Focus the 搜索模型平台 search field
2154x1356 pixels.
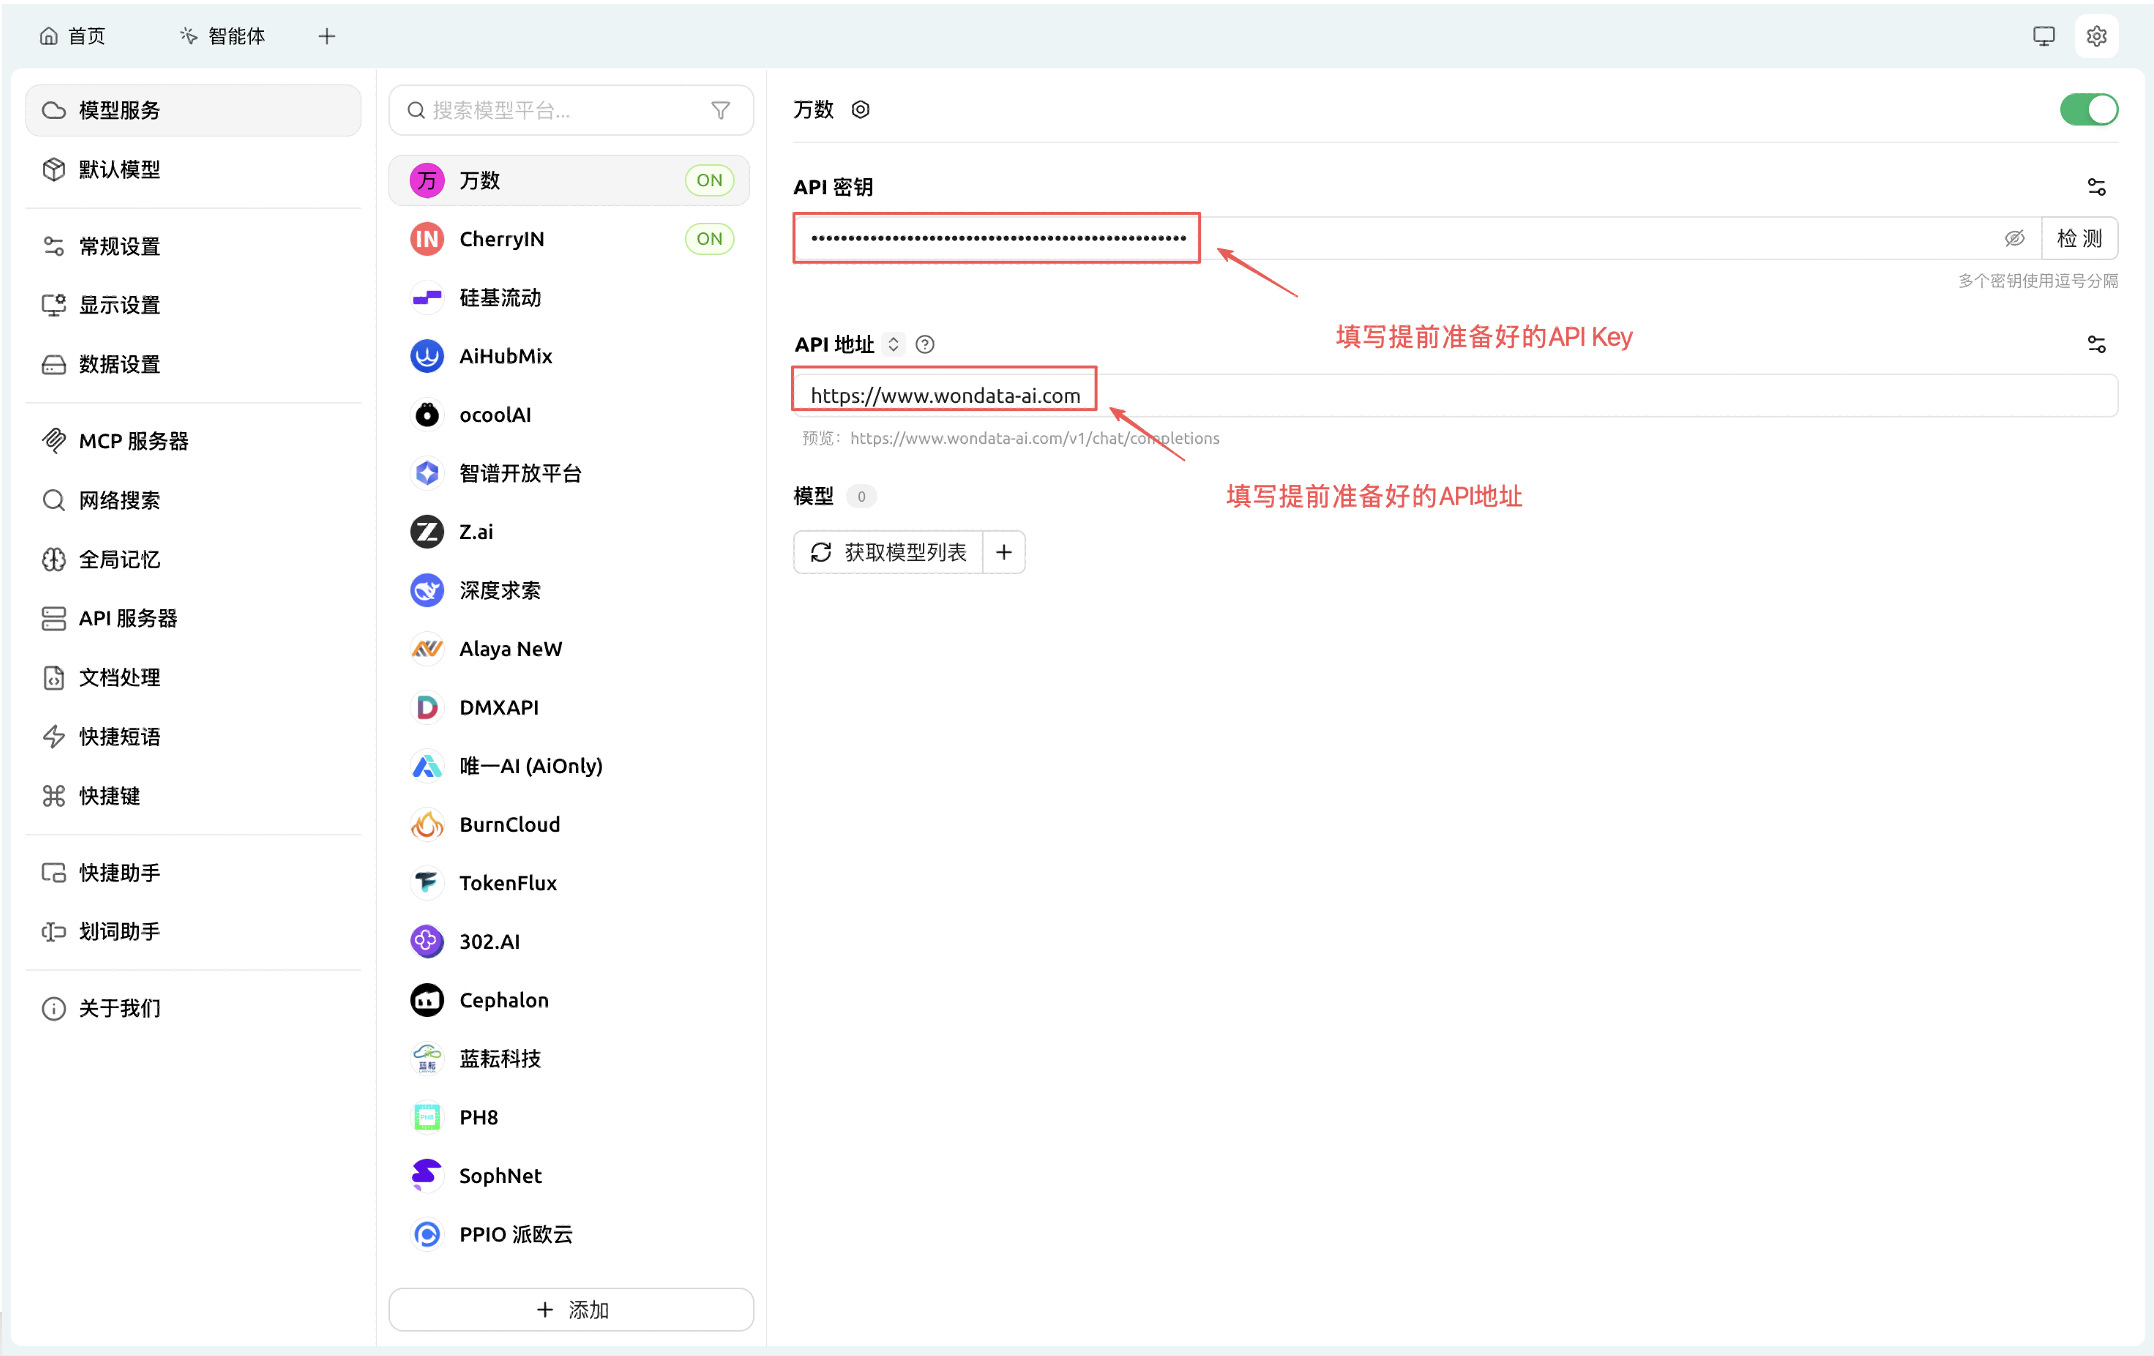tap(571, 110)
